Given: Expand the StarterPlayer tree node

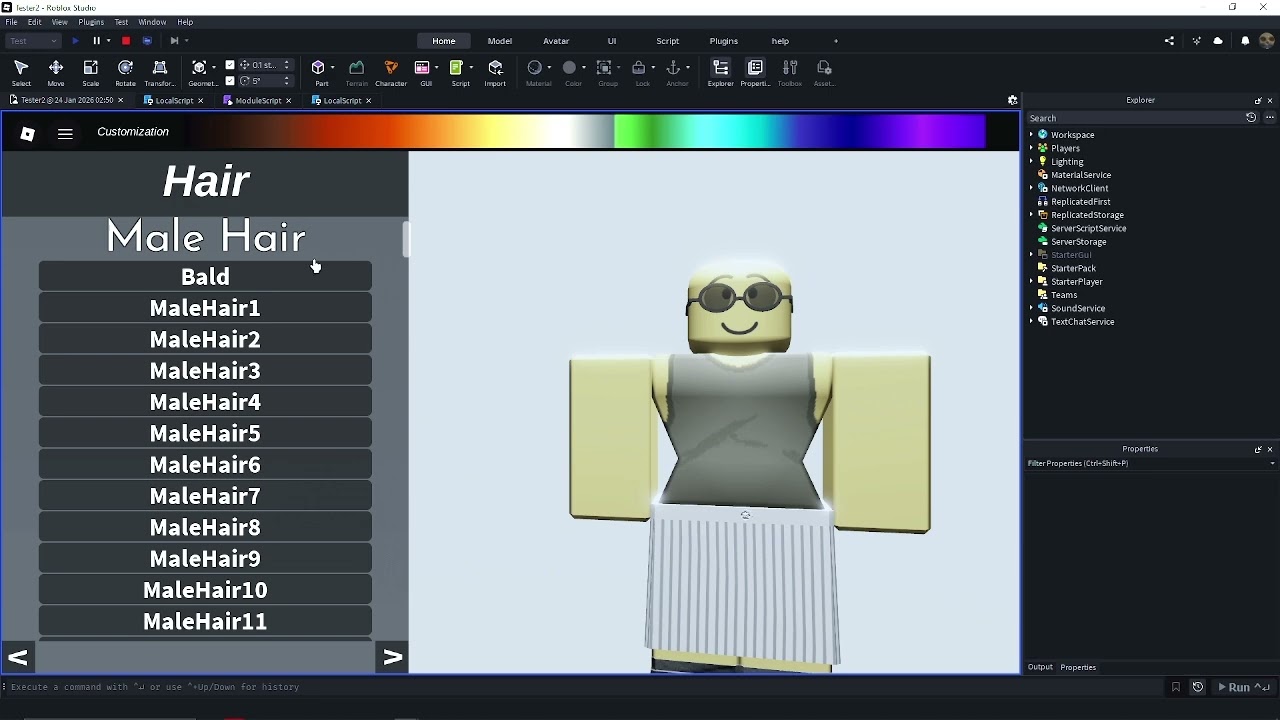Looking at the screenshot, I should click(x=1031, y=282).
